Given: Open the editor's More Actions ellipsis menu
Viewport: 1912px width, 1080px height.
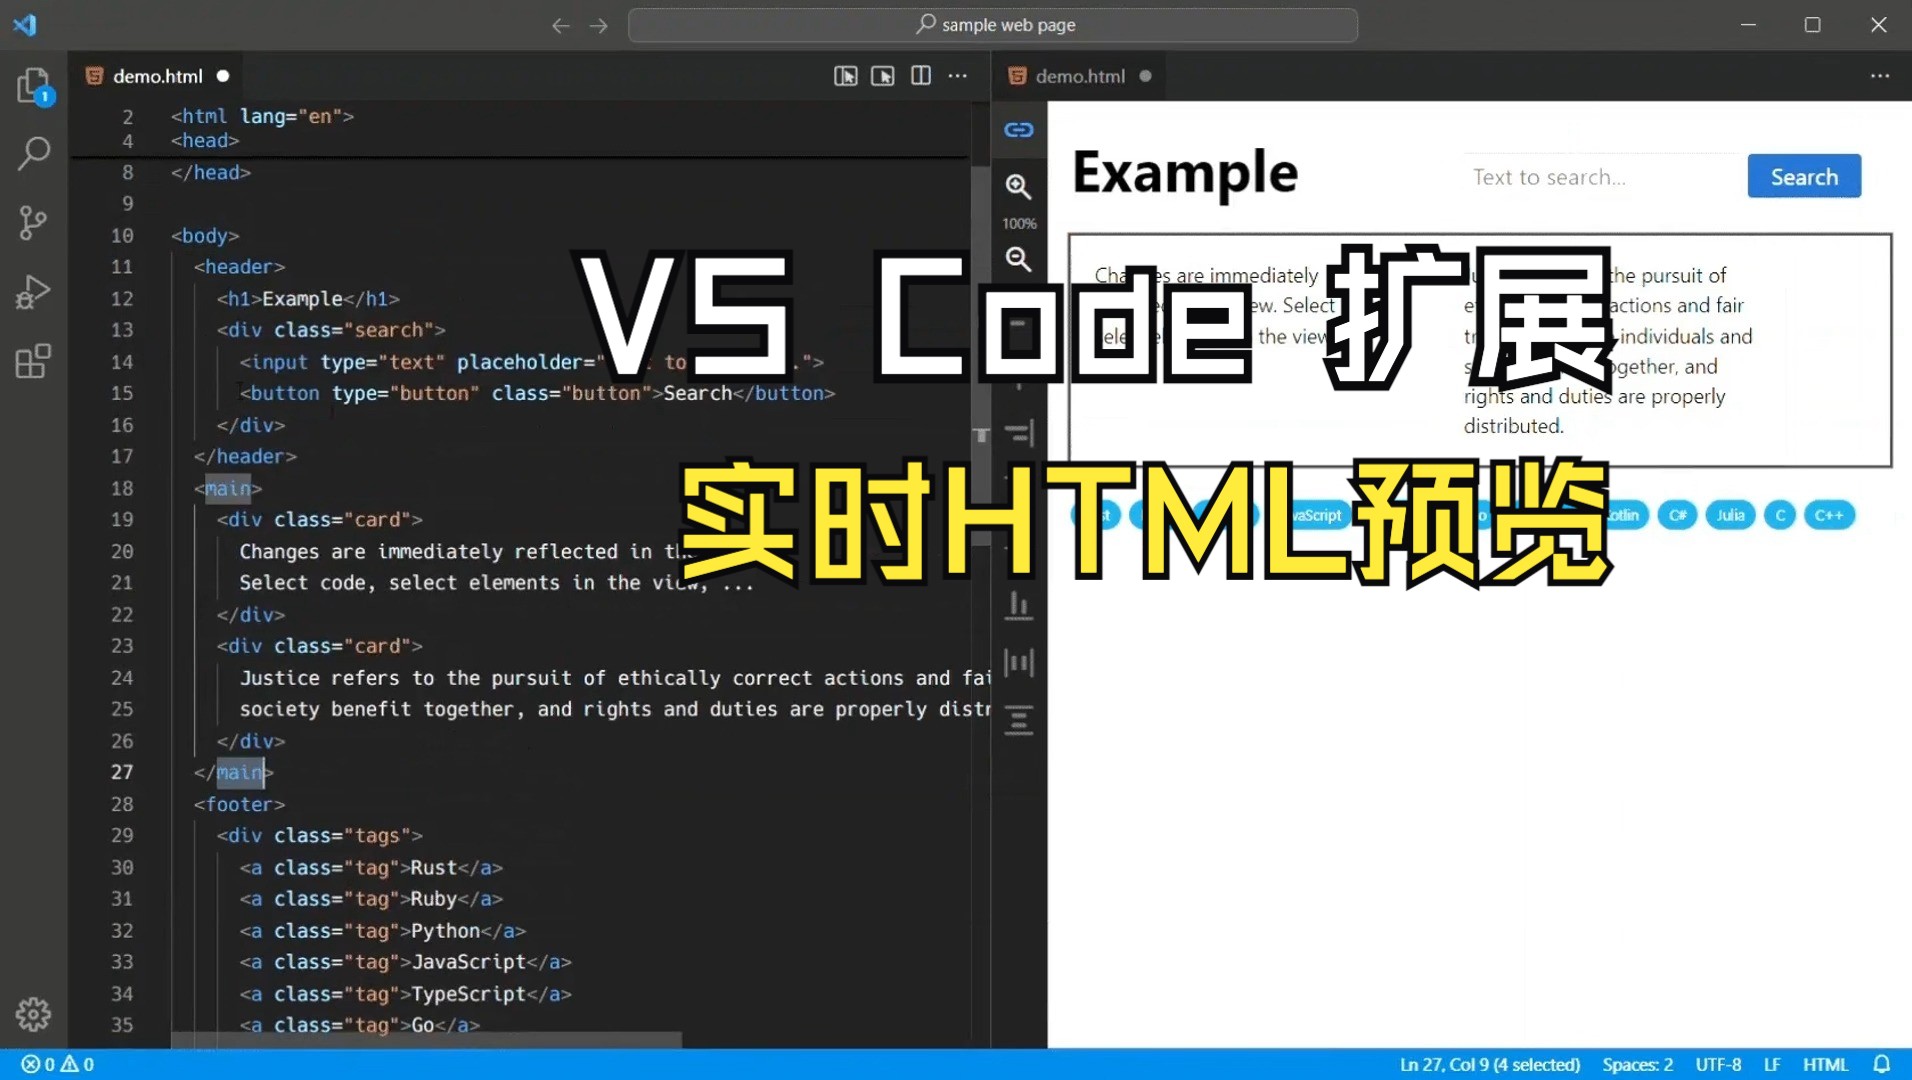Looking at the screenshot, I should (957, 76).
